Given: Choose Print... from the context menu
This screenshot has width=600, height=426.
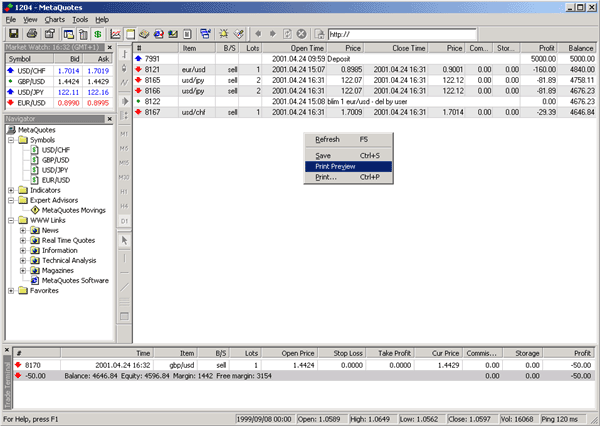Looking at the screenshot, I should [x=348, y=177].
